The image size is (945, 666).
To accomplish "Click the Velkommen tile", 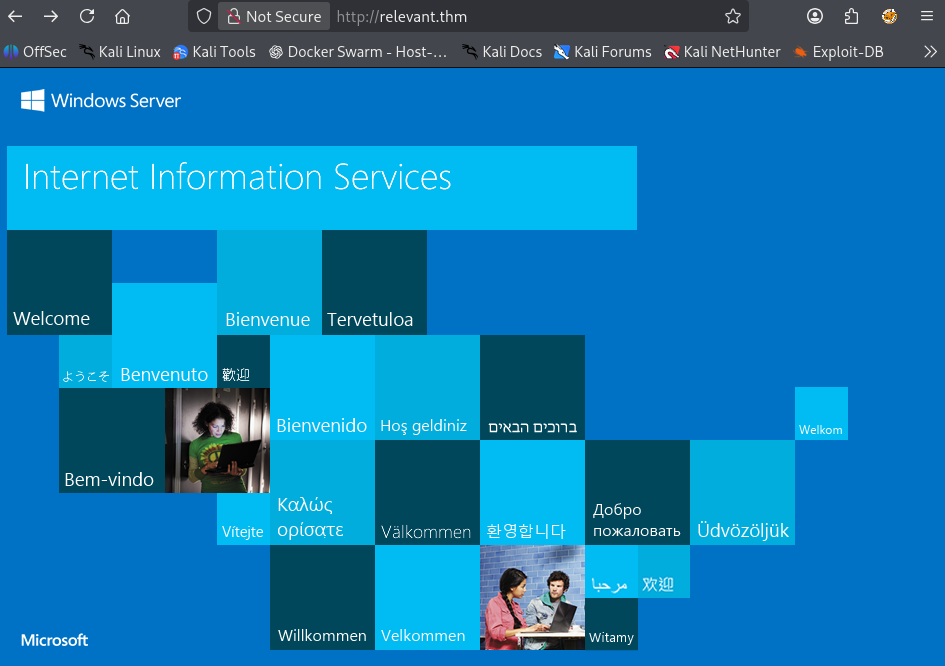I will (x=427, y=597).
